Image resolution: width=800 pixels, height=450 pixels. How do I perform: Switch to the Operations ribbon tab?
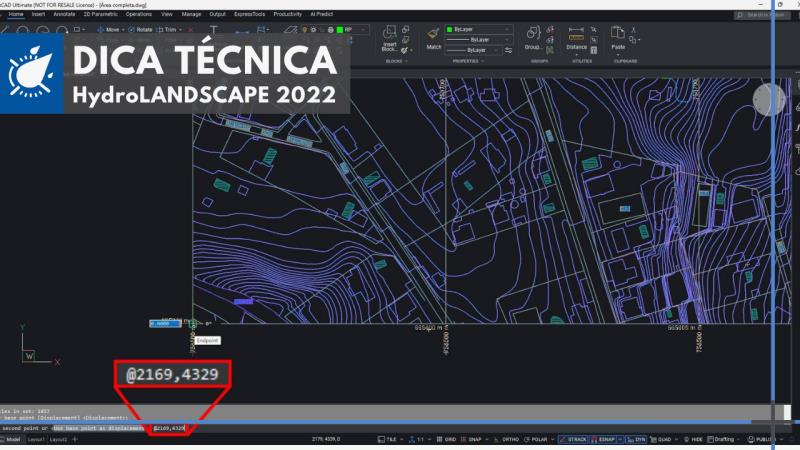click(x=139, y=14)
